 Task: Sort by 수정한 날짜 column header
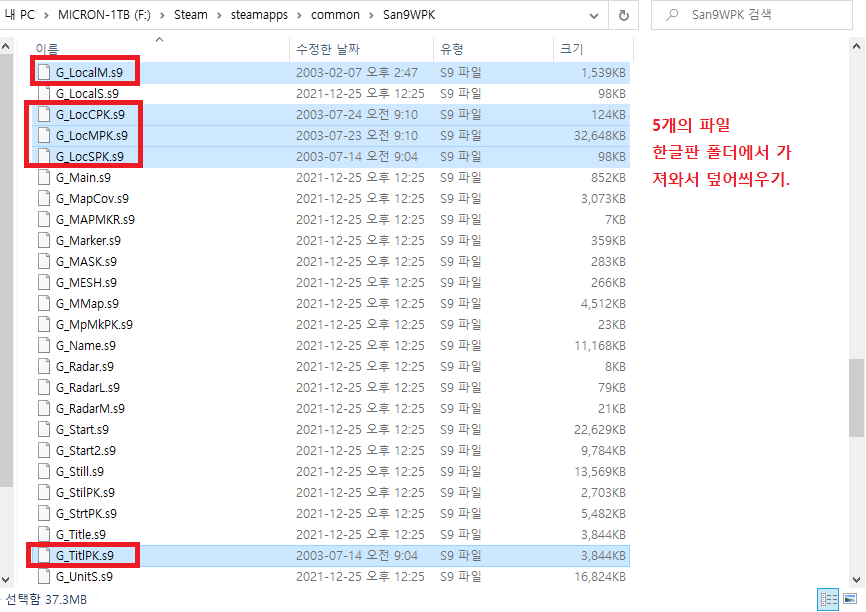click(x=328, y=49)
